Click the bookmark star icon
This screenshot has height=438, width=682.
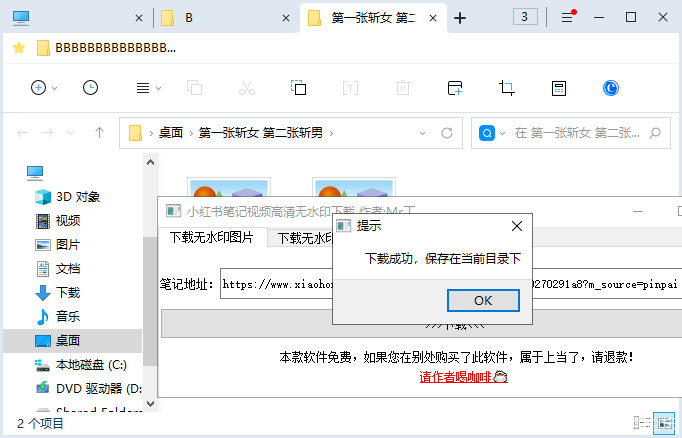[19, 48]
